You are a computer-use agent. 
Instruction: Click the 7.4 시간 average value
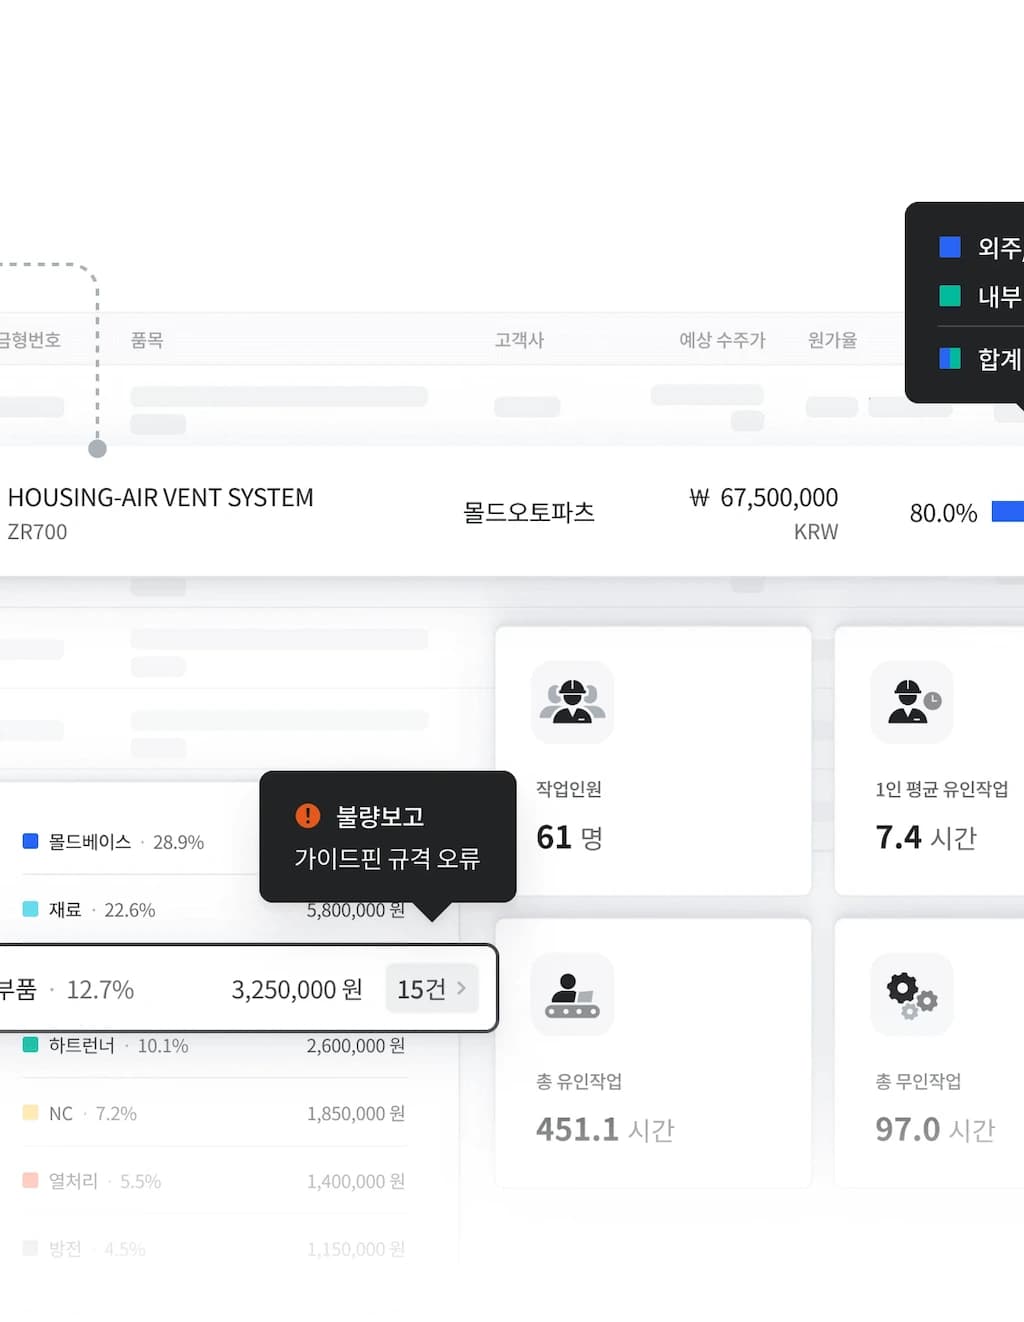tap(926, 837)
